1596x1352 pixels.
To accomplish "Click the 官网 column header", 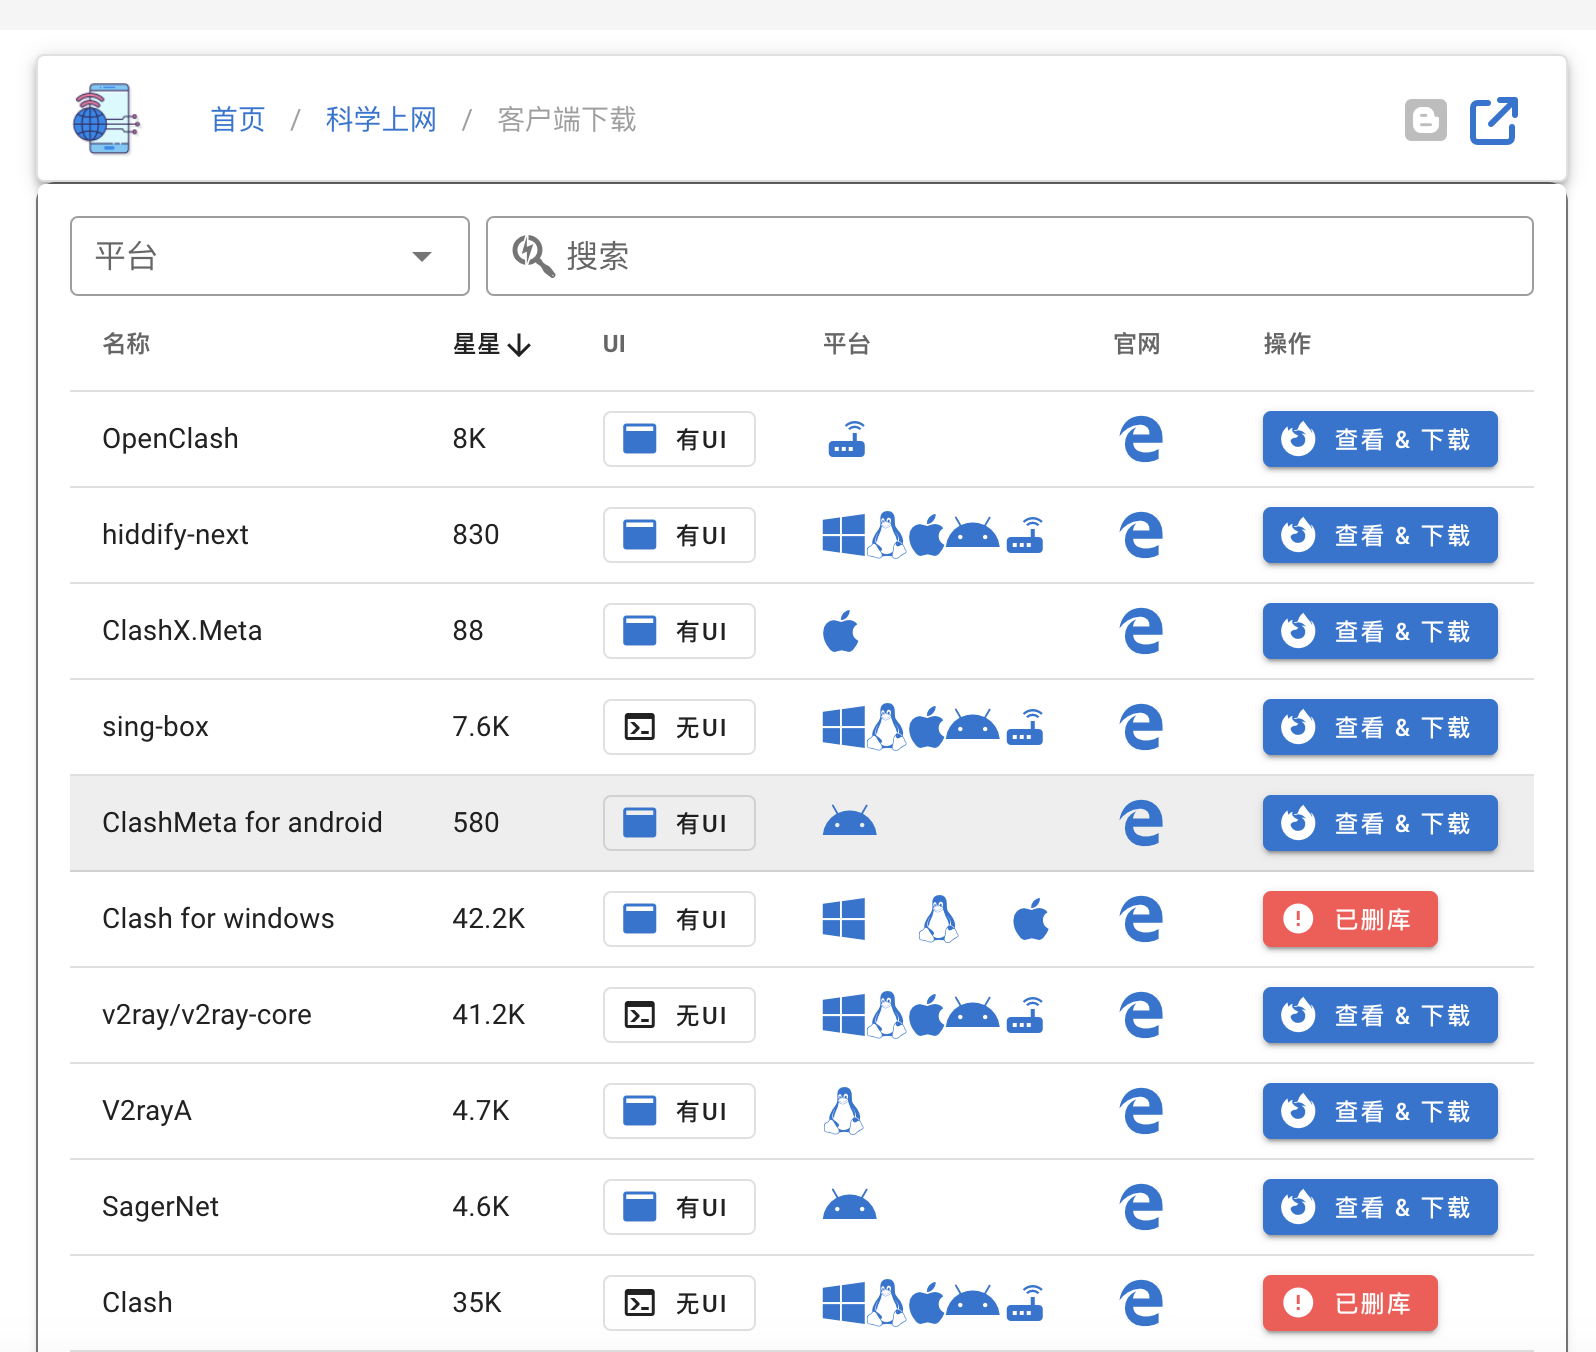I will coord(1137,344).
